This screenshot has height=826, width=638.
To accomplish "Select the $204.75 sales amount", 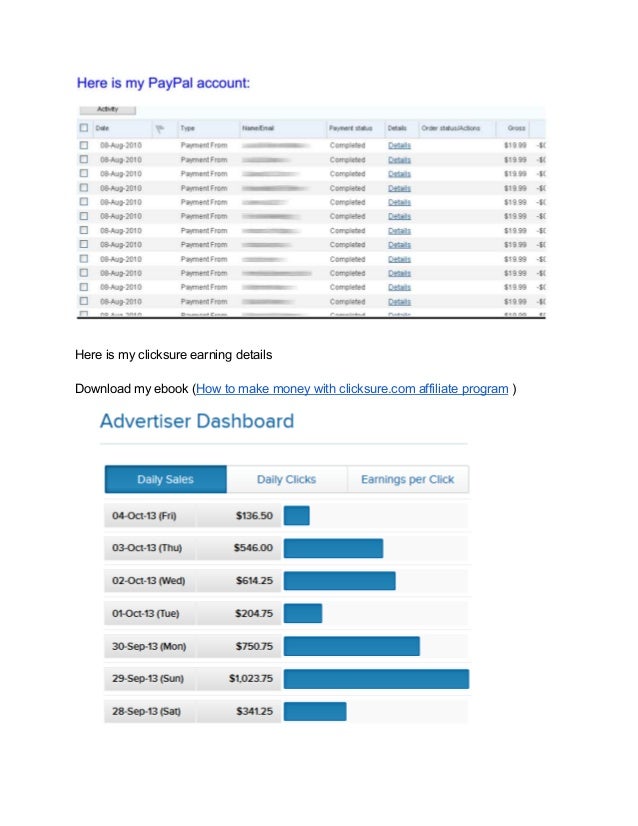I will [254, 613].
